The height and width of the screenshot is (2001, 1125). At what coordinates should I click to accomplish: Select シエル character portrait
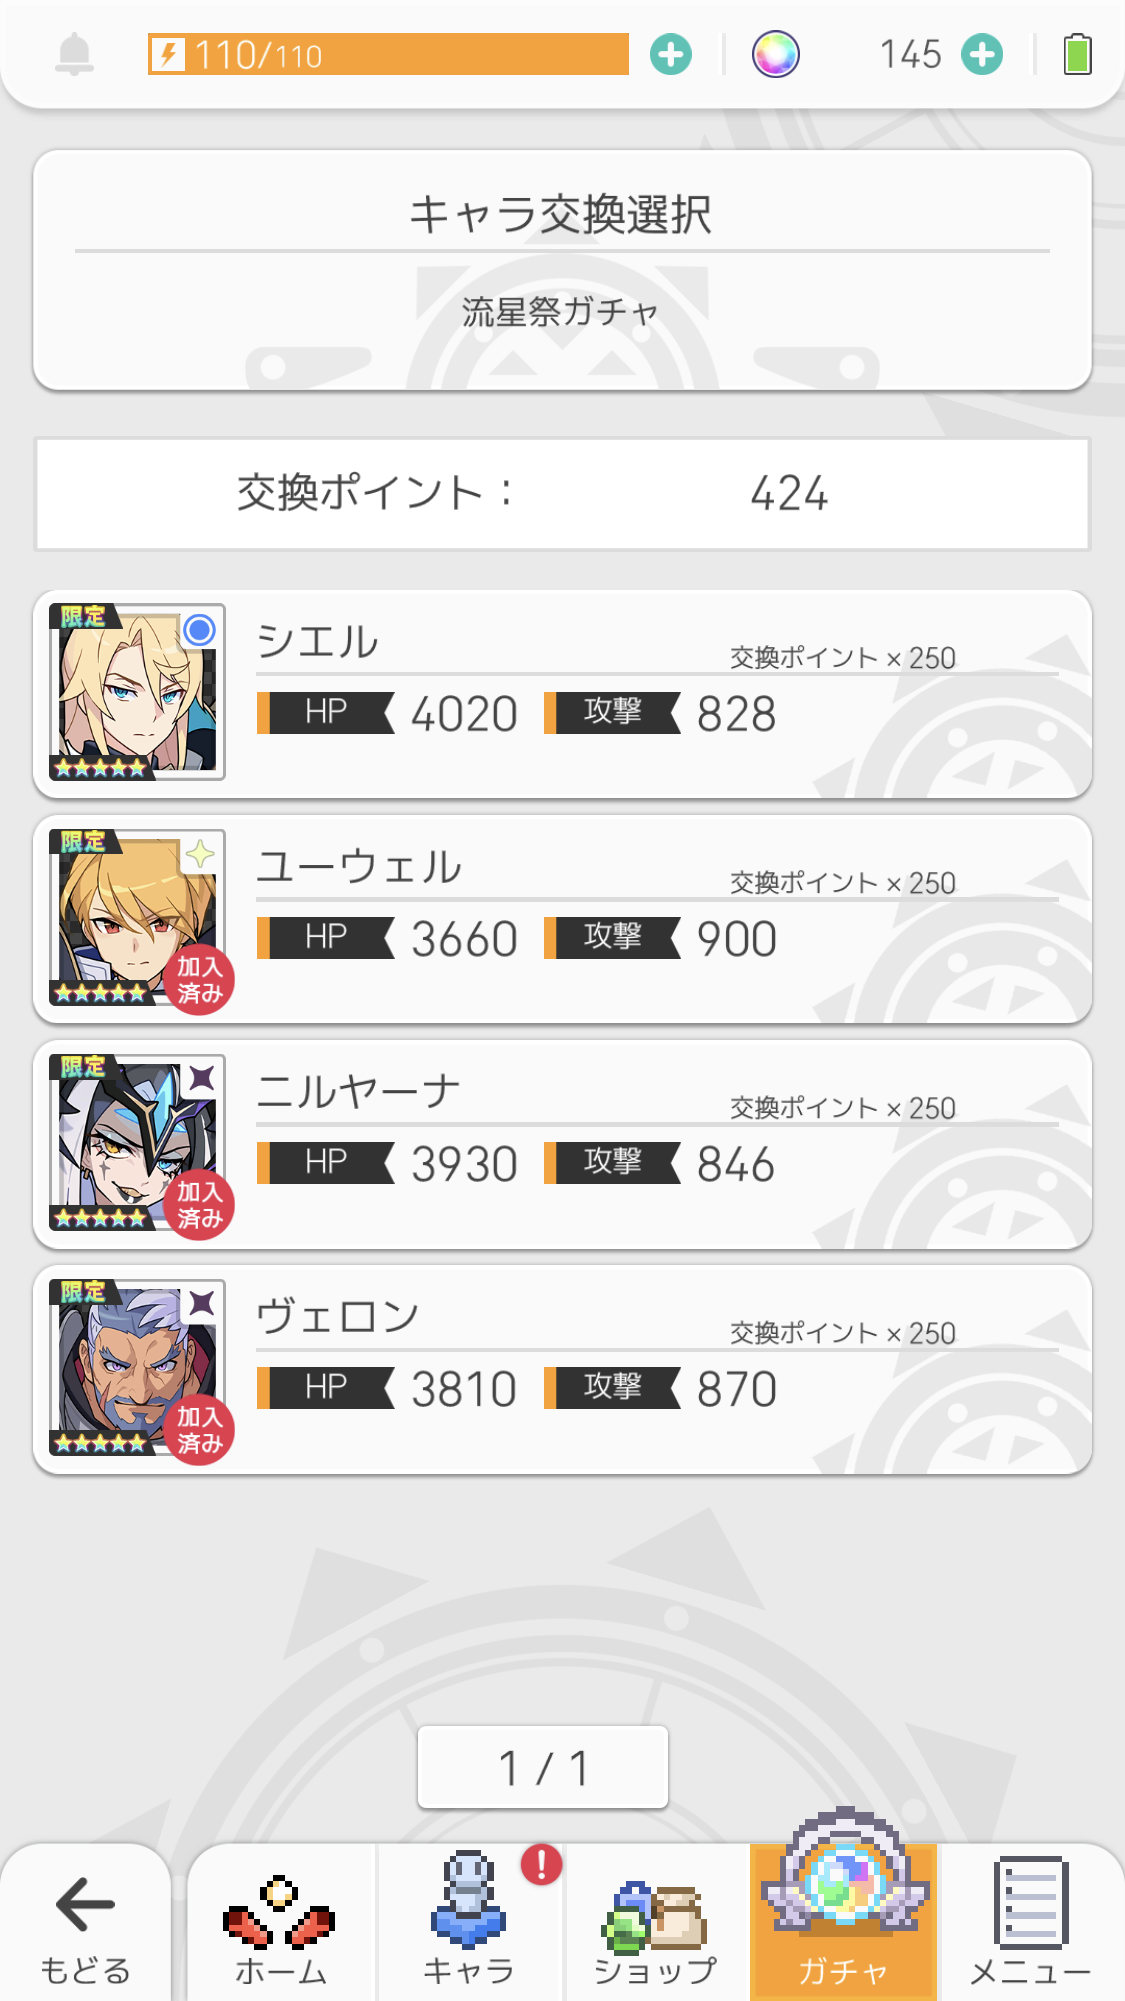tap(137, 692)
